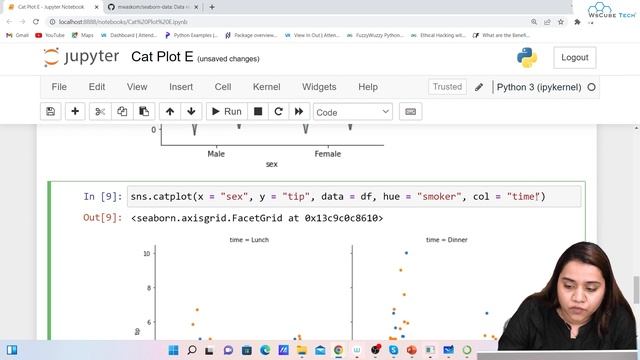Viewport: 640px width, 360px height.
Task: Open the File menu
Action: click(59, 87)
